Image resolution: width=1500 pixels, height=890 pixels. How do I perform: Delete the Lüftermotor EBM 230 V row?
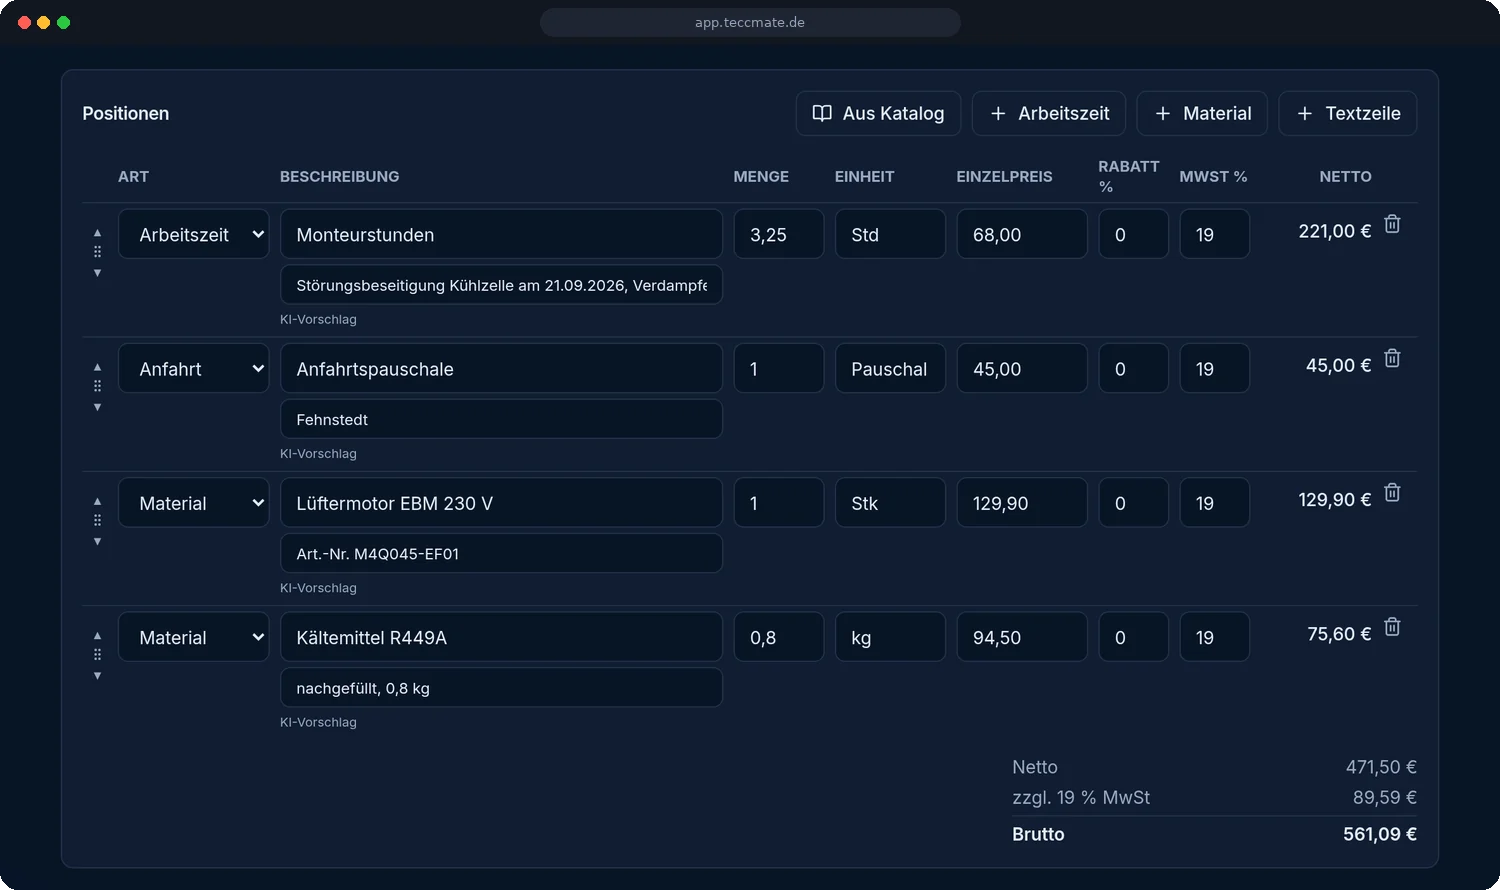coord(1392,493)
